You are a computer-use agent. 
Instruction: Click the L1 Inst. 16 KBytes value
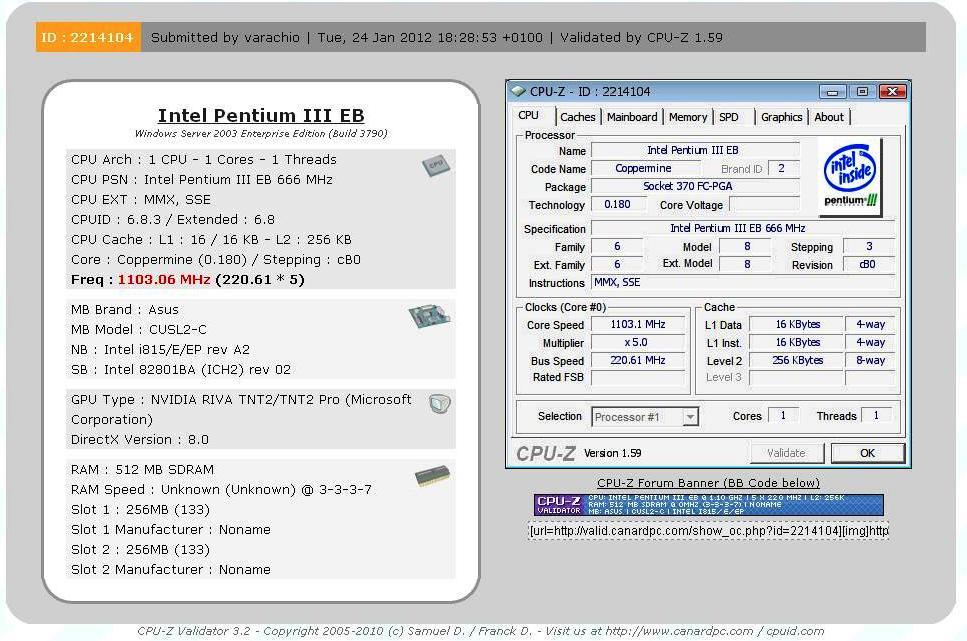point(797,342)
